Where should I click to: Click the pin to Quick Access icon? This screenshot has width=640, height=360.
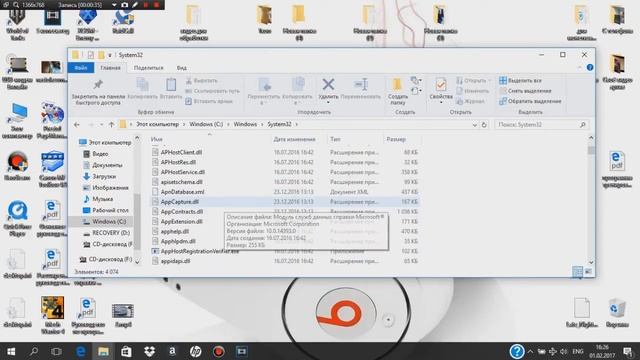tap(98, 85)
